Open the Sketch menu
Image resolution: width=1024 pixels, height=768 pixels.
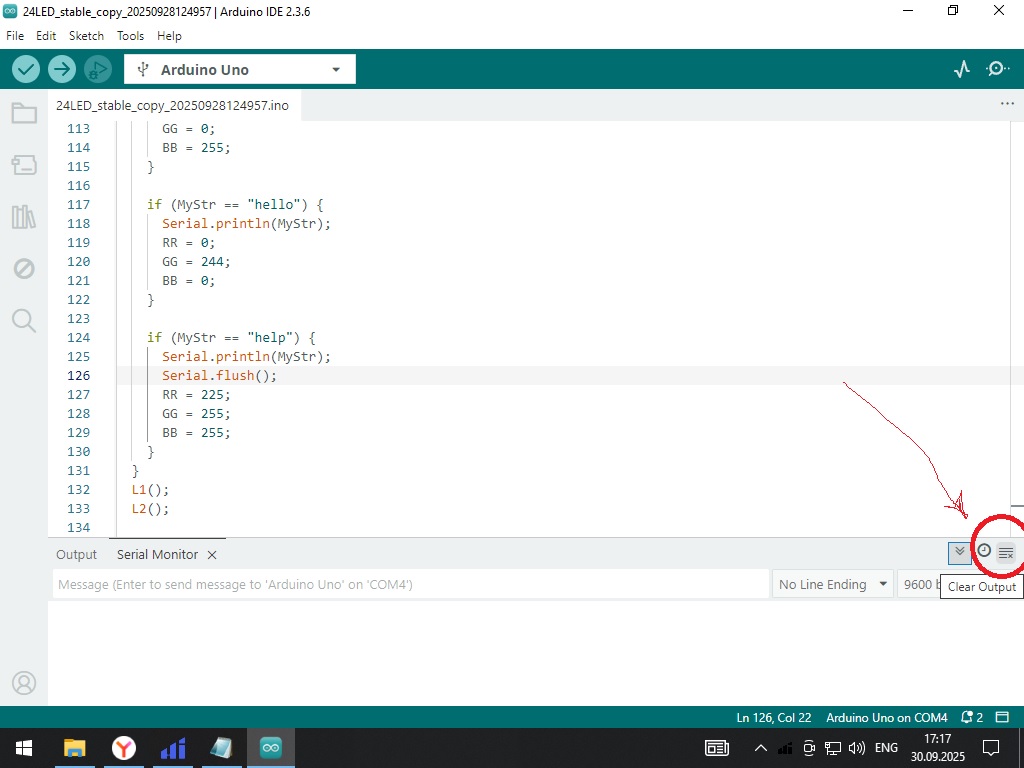click(86, 35)
